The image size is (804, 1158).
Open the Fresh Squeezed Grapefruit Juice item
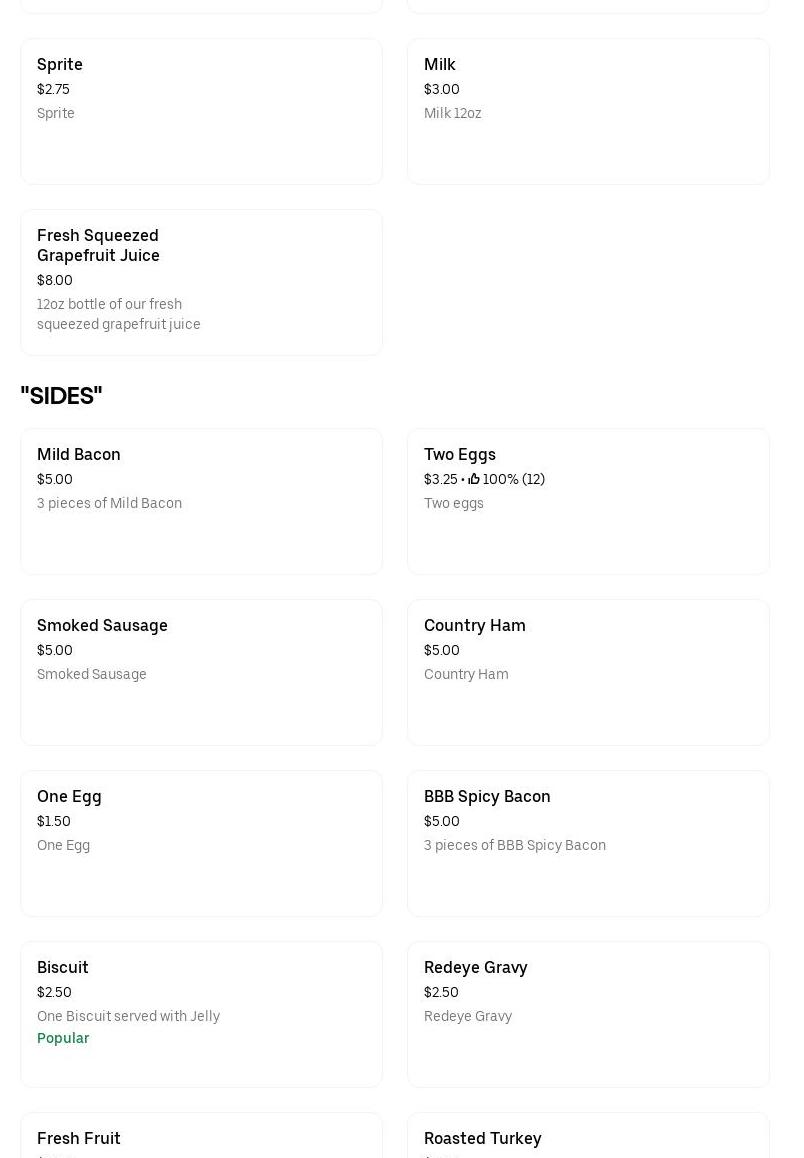(201, 282)
